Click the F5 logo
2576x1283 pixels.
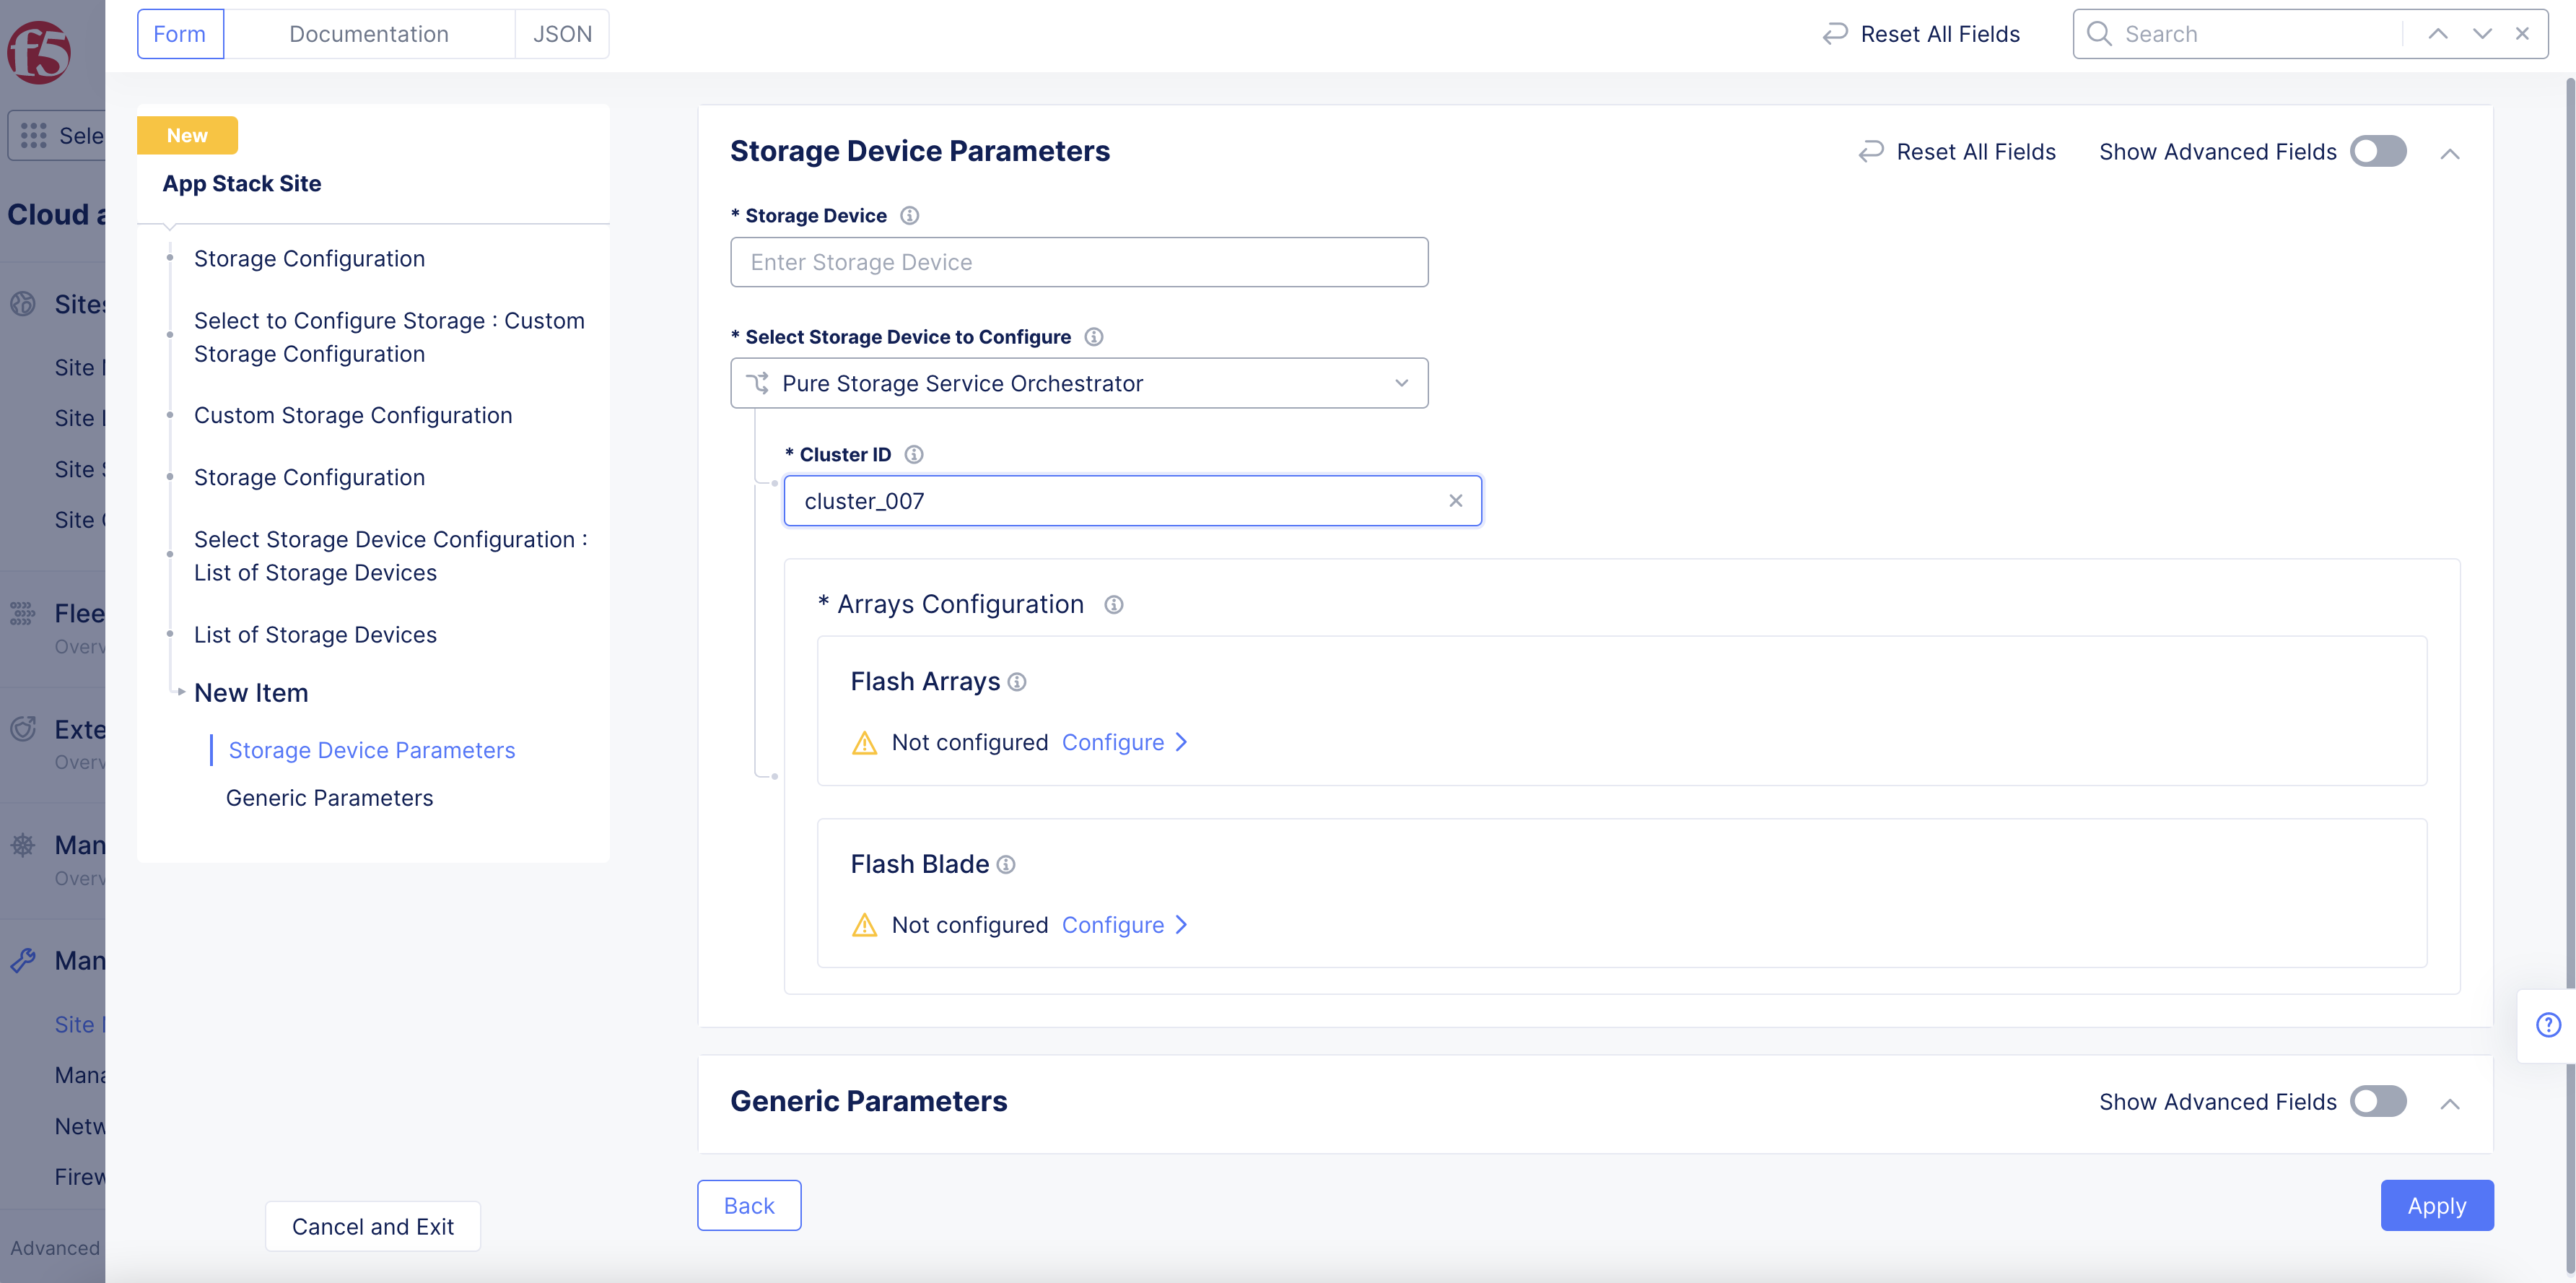(39, 51)
